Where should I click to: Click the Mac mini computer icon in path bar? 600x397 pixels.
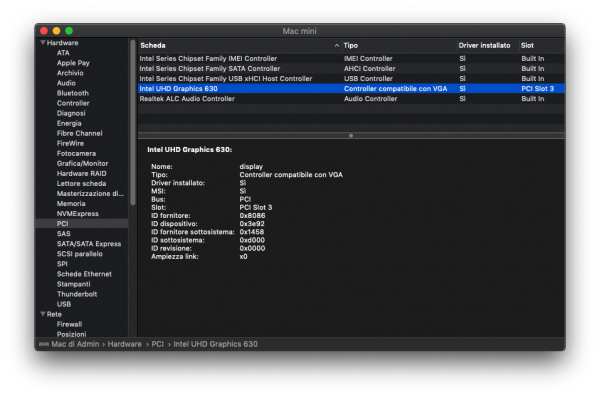click(44, 344)
